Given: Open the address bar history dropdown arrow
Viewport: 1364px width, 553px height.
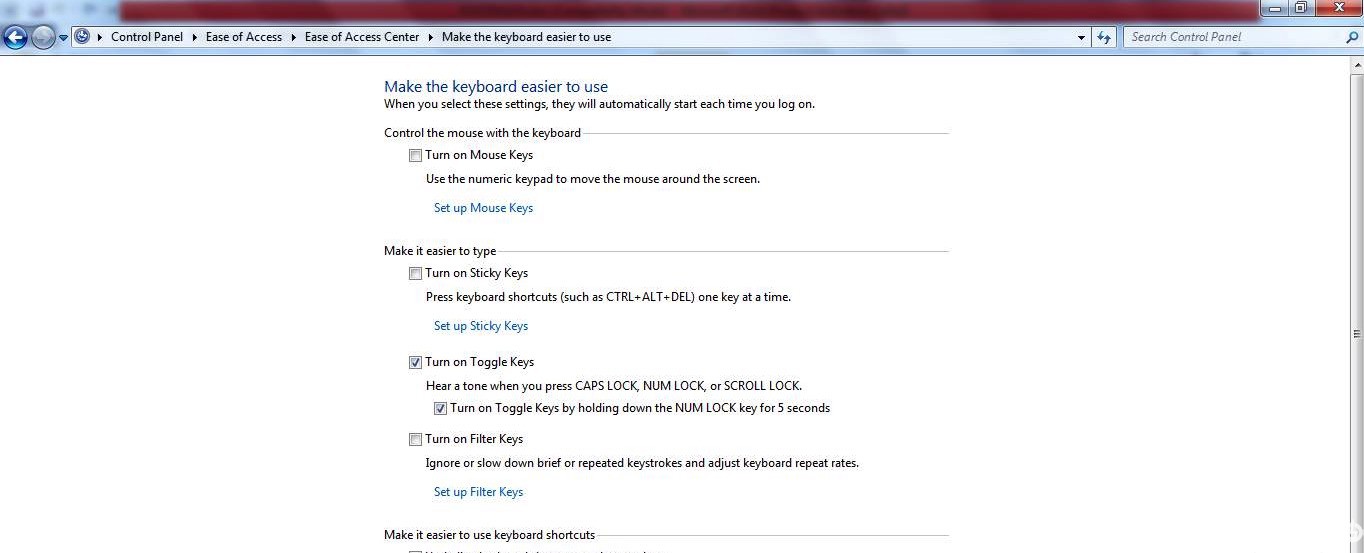Looking at the screenshot, I should pyautogui.click(x=1082, y=37).
